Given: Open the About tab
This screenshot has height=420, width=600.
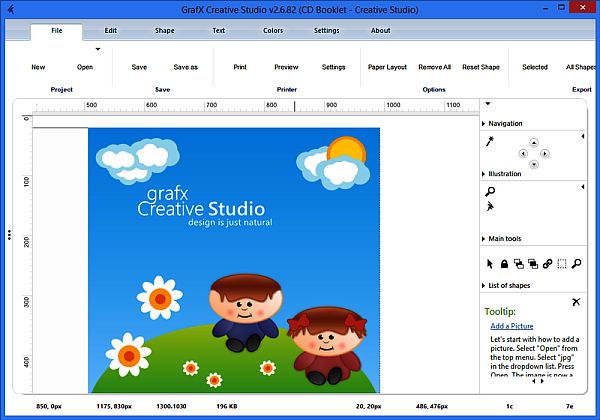Looking at the screenshot, I should point(381,31).
